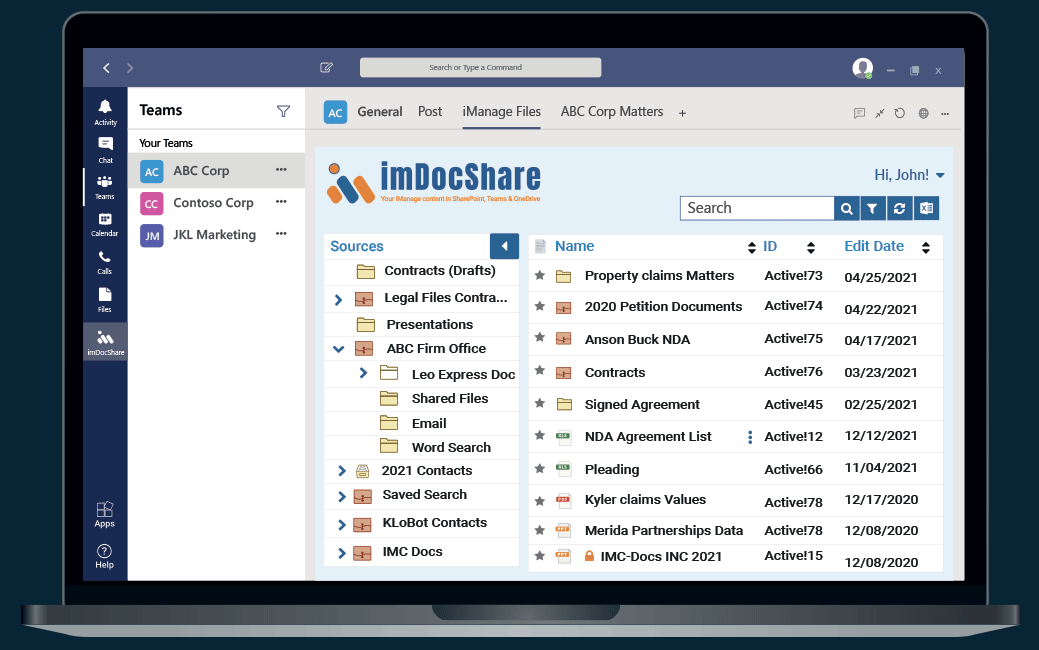Click the Teams filter funnel icon
The height and width of the screenshot is (650, 1039).
(284, 111)
